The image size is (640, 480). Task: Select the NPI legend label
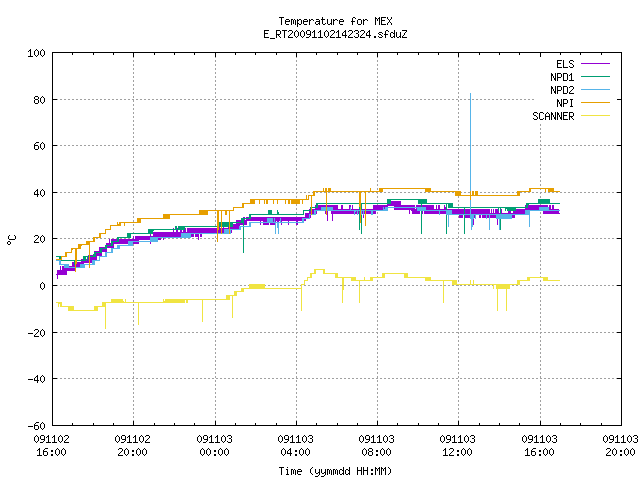(x=565, y=103)
